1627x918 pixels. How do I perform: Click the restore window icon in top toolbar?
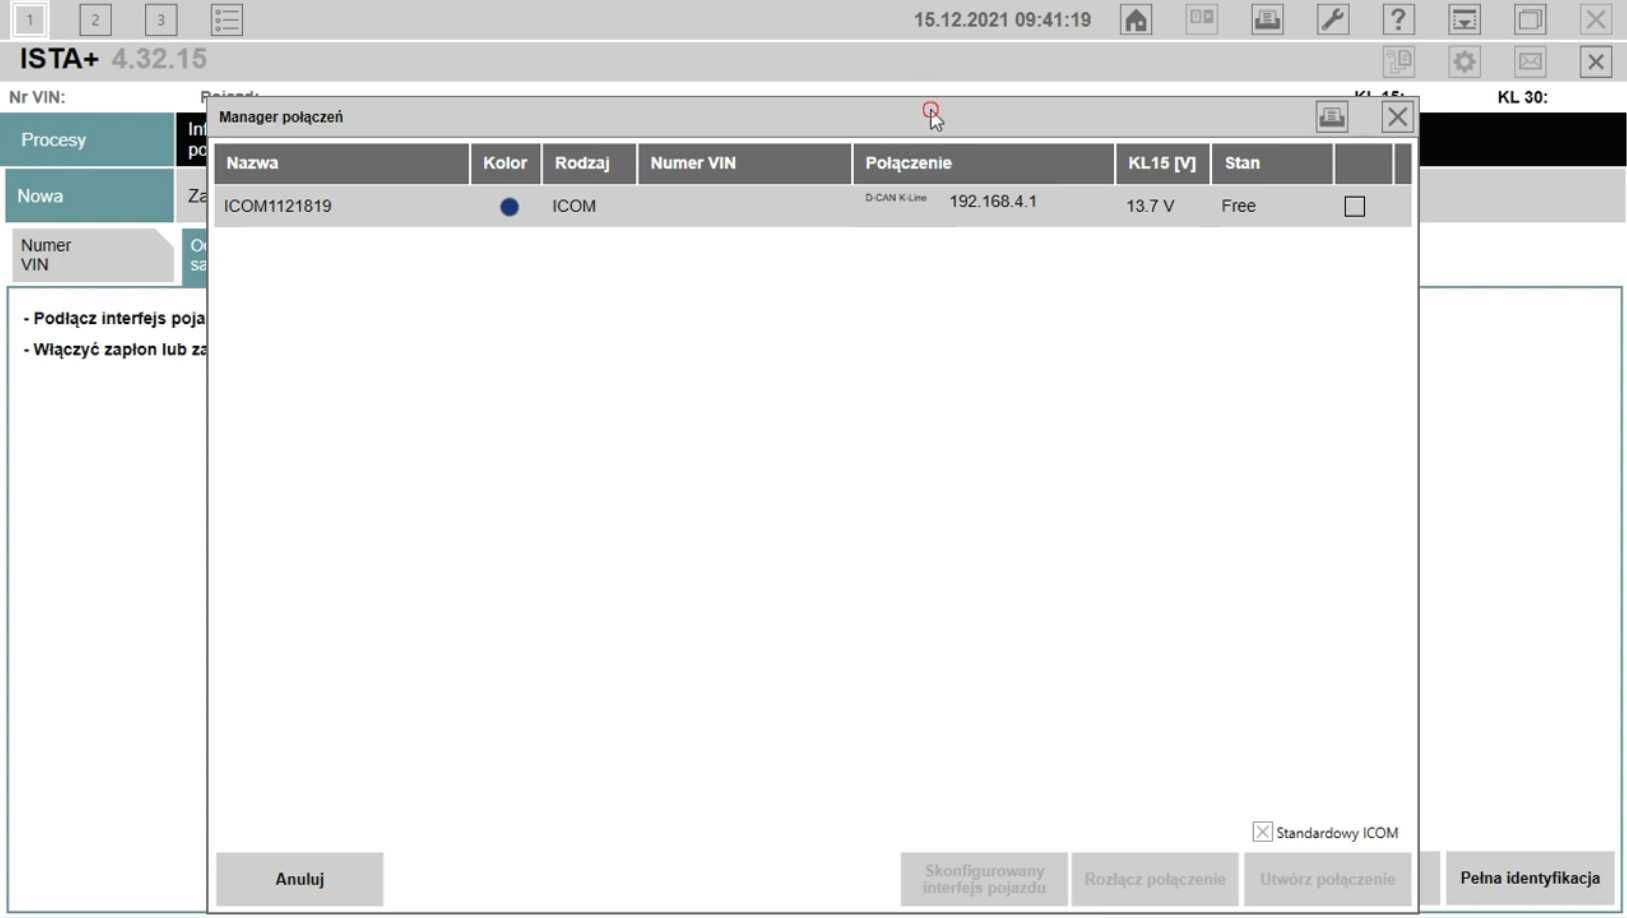[1530, 20]
